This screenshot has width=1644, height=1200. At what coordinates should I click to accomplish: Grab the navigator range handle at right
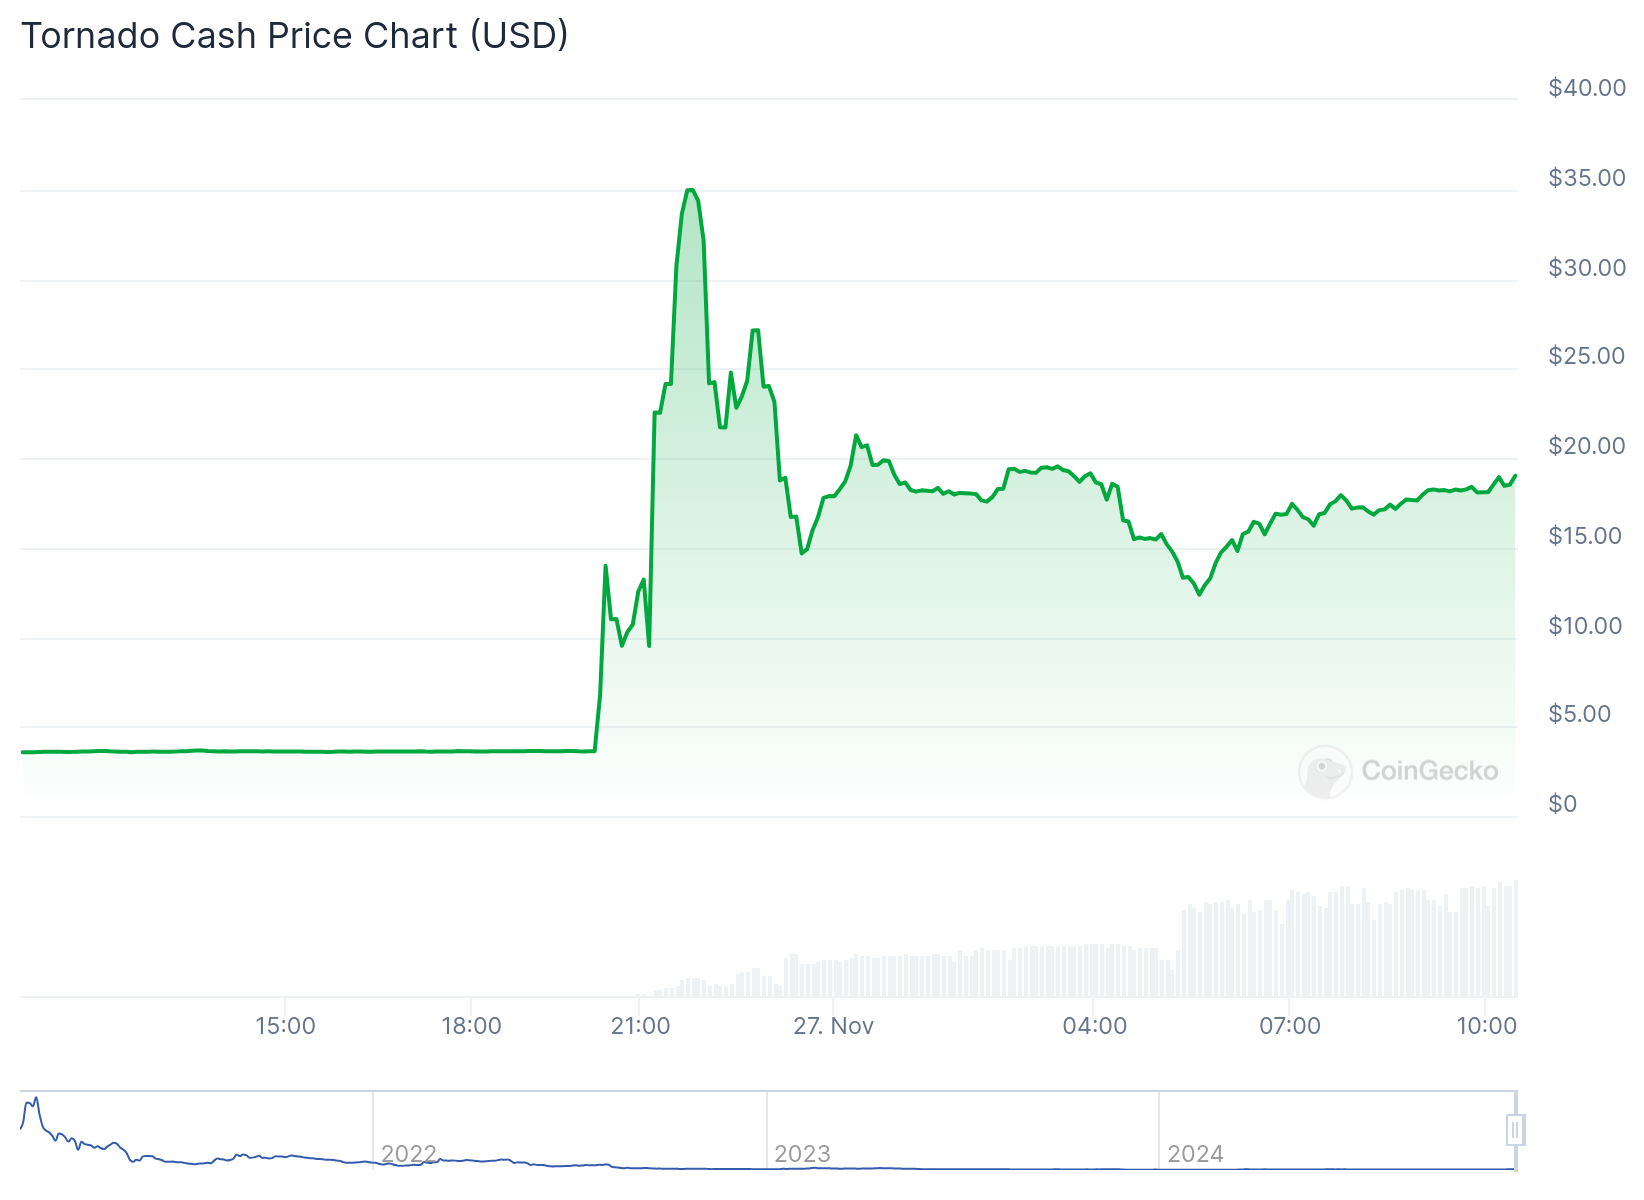click(x=1515, y=1130)
